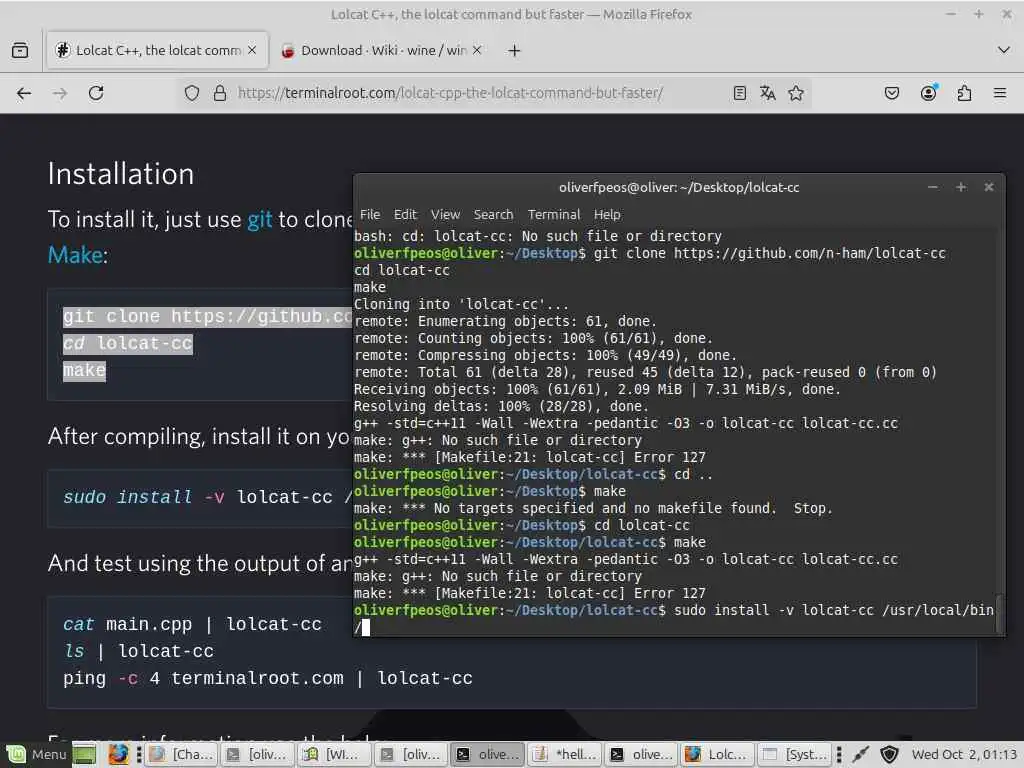This screenshot has width=1024, height=768.
Task: Open the clock showing Wed Oct 2
Action: tap(964, 754)
